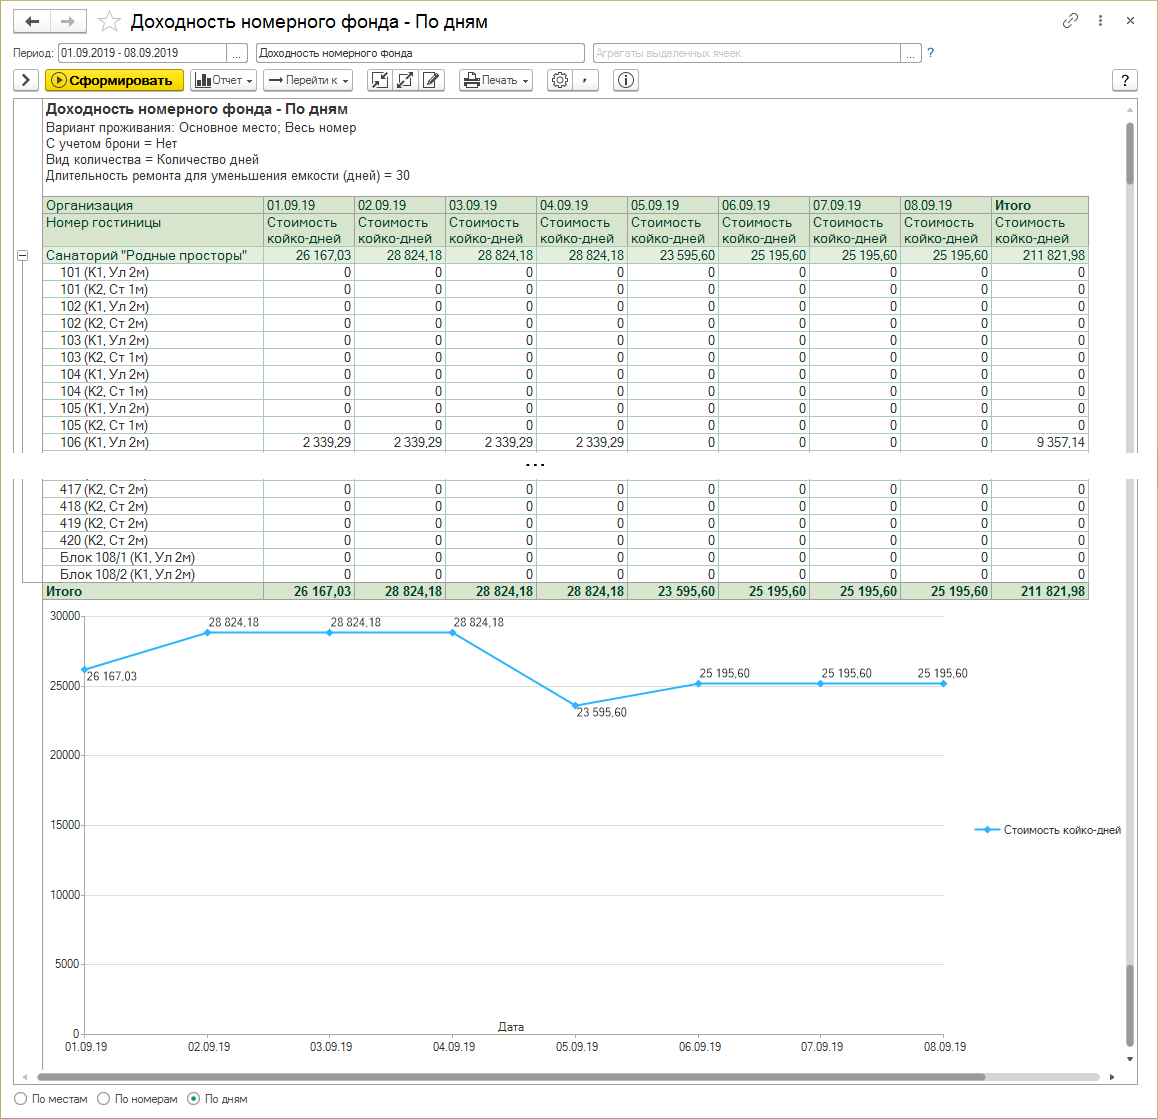Open the 'Печать' dropdown menu
1158x1119 pixels.
(496, 80)
